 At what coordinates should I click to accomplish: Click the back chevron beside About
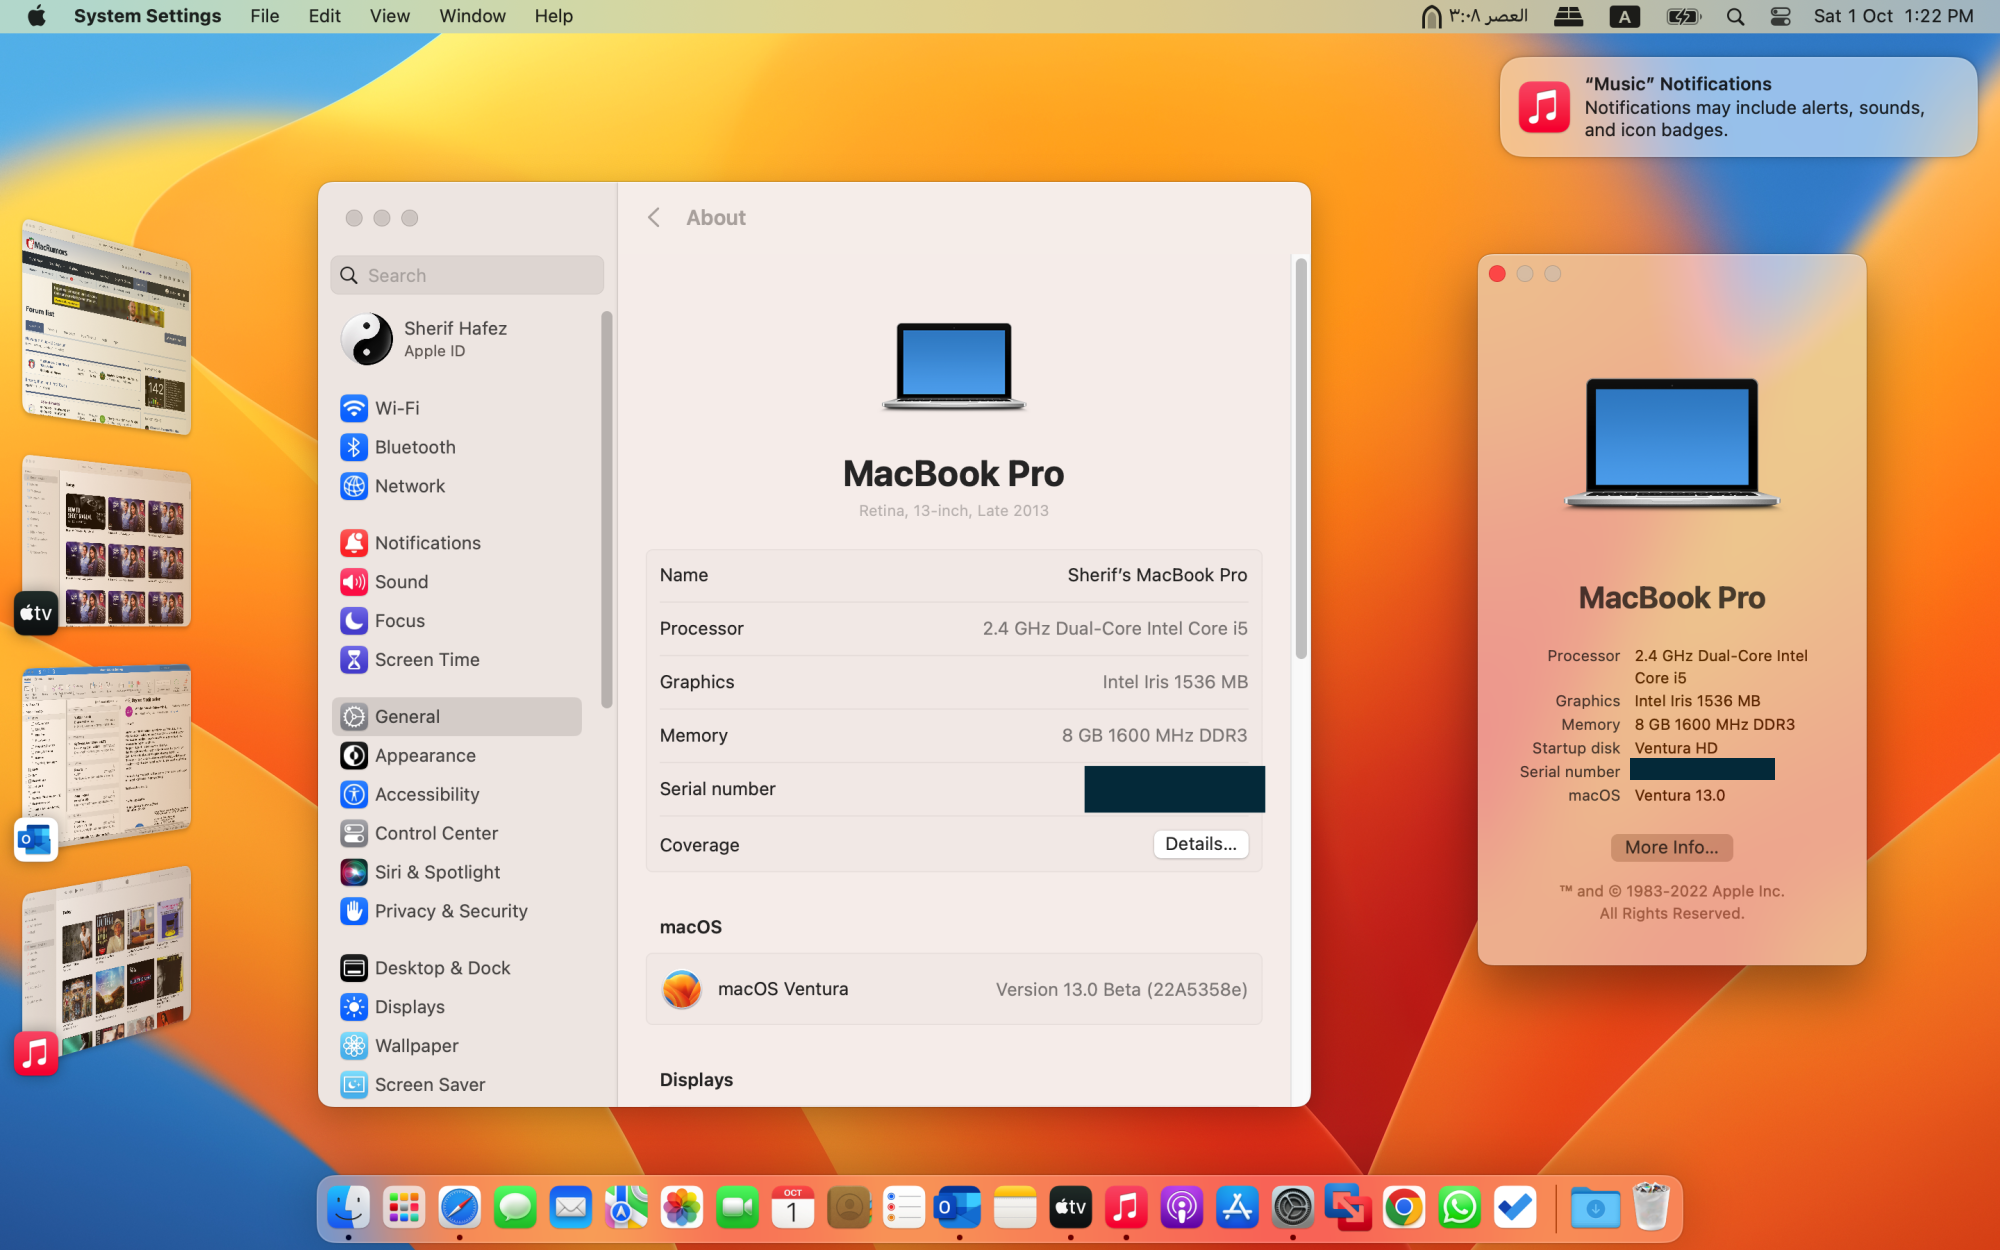tap(654, 218)
